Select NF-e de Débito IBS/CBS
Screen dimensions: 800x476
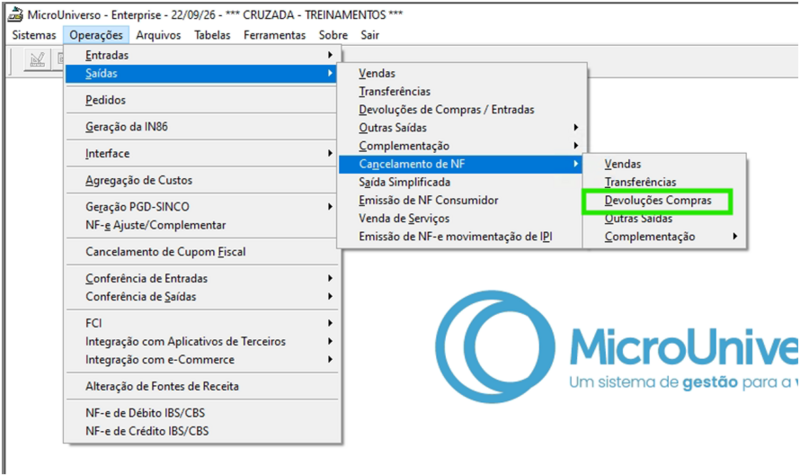point(202,413)
